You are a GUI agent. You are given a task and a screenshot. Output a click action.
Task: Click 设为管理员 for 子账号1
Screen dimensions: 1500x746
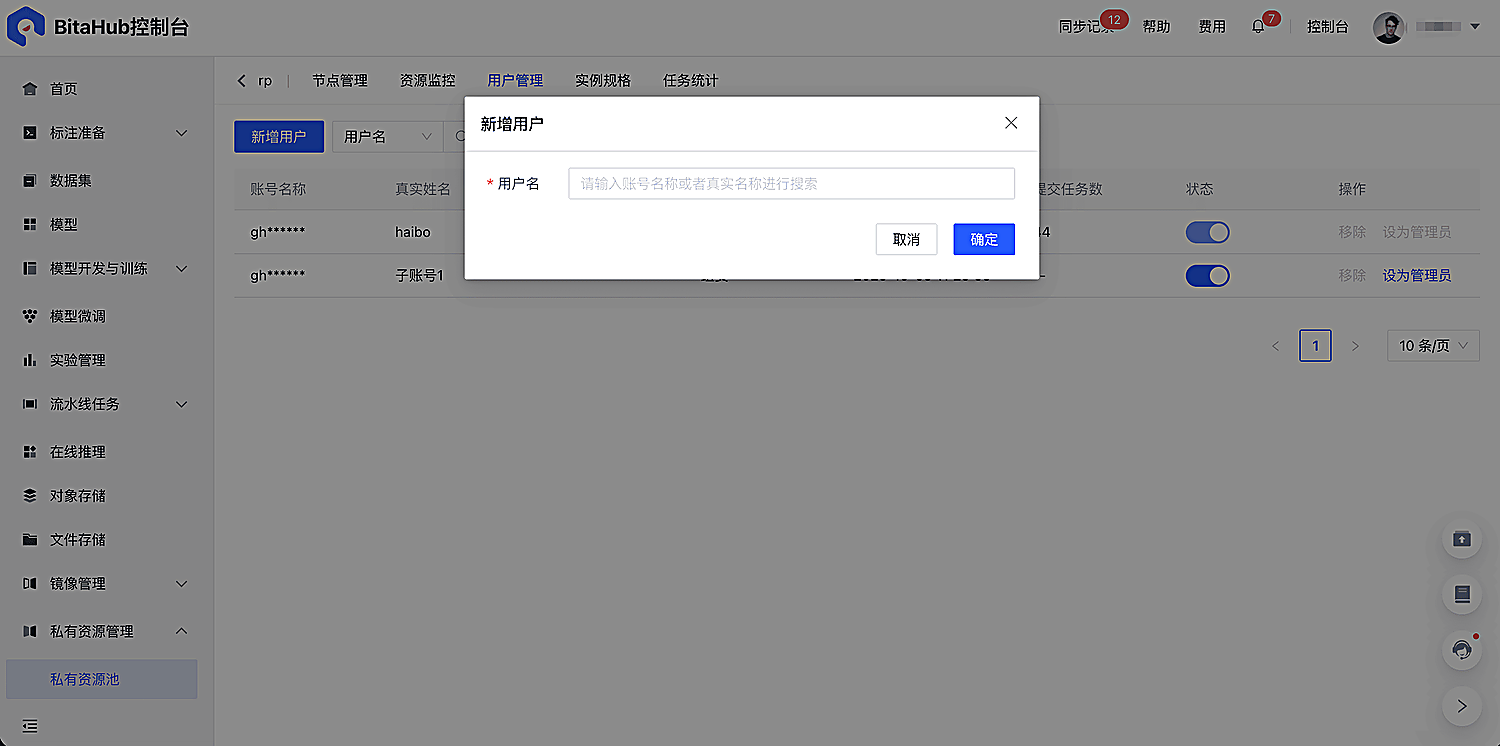coord(1416,276)
